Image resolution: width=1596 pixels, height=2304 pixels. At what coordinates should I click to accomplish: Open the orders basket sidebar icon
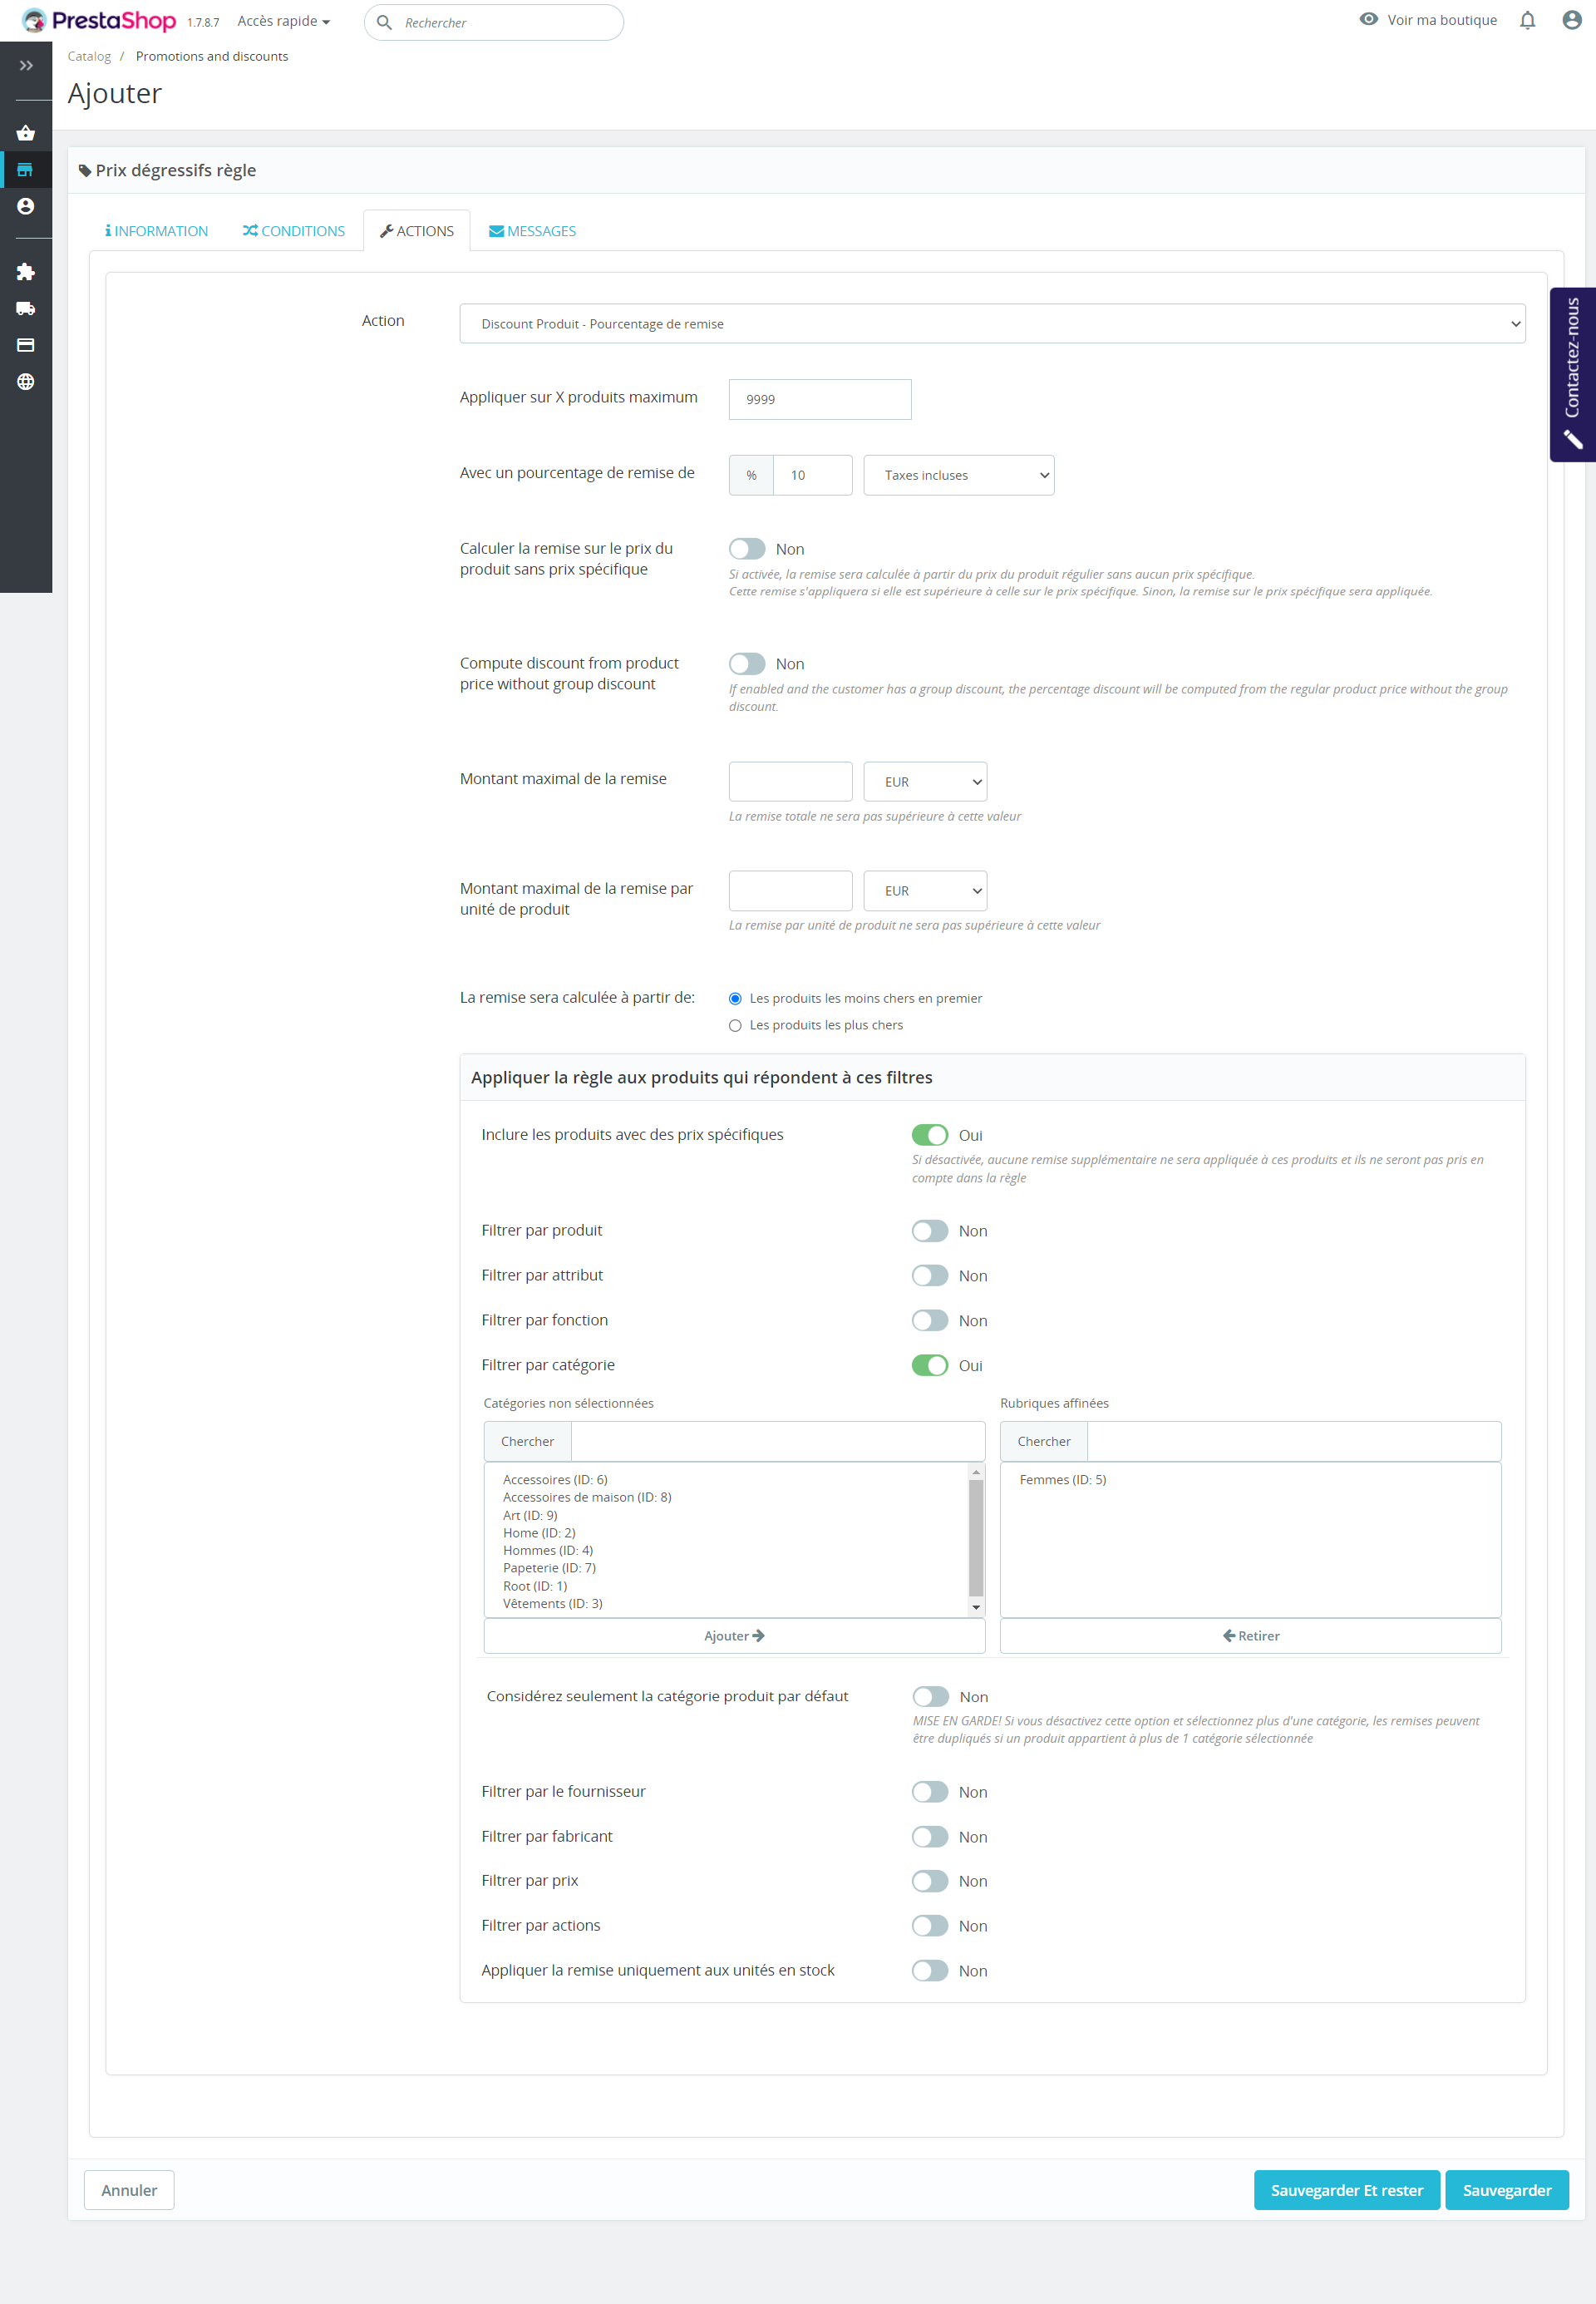pyautogui.click(x=26, y=133)
